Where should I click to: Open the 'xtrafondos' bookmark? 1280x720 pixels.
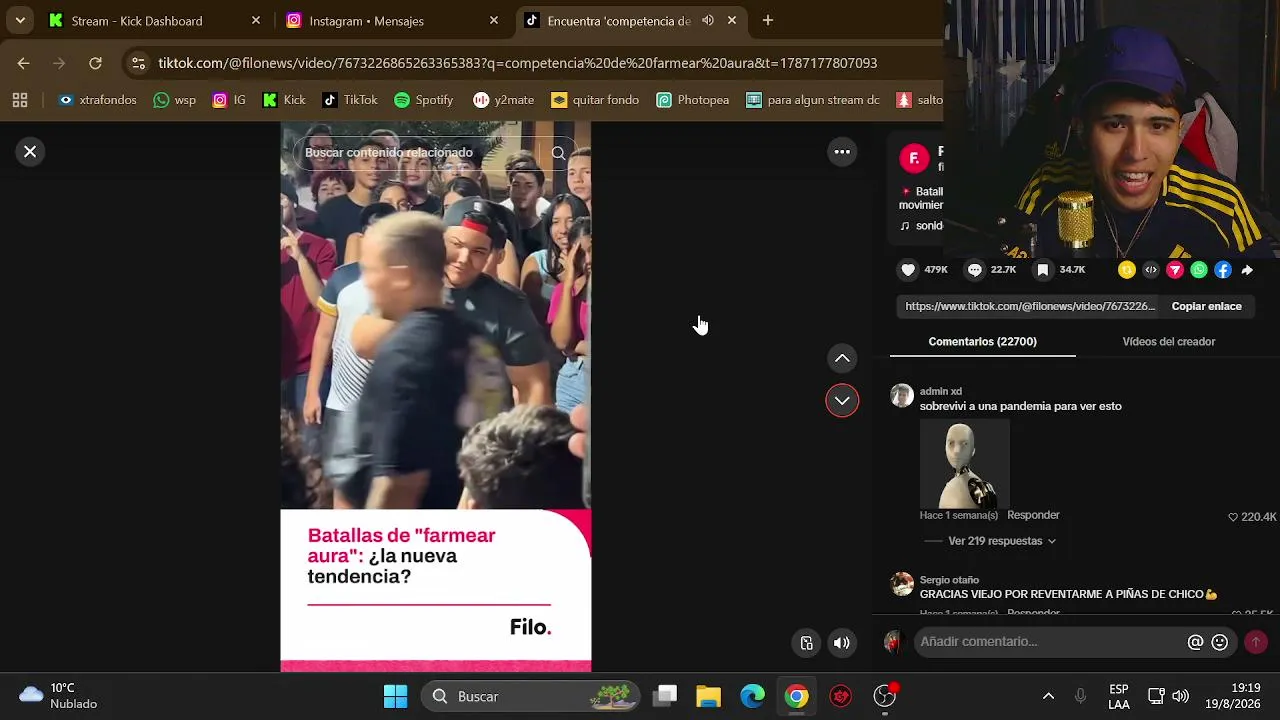(x=97, y=100)
